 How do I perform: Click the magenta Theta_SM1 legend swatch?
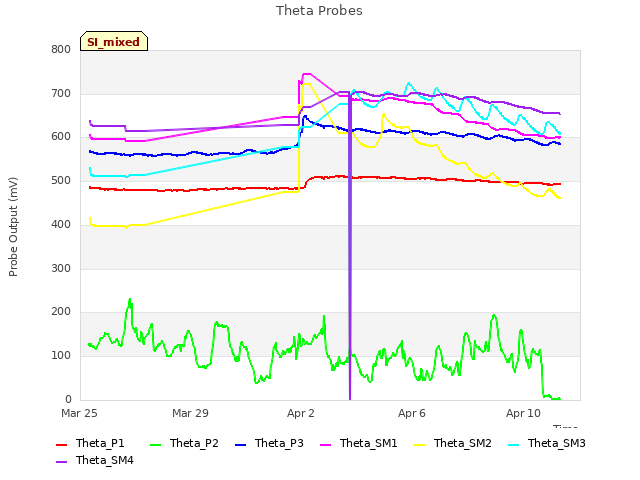point(326,444)
